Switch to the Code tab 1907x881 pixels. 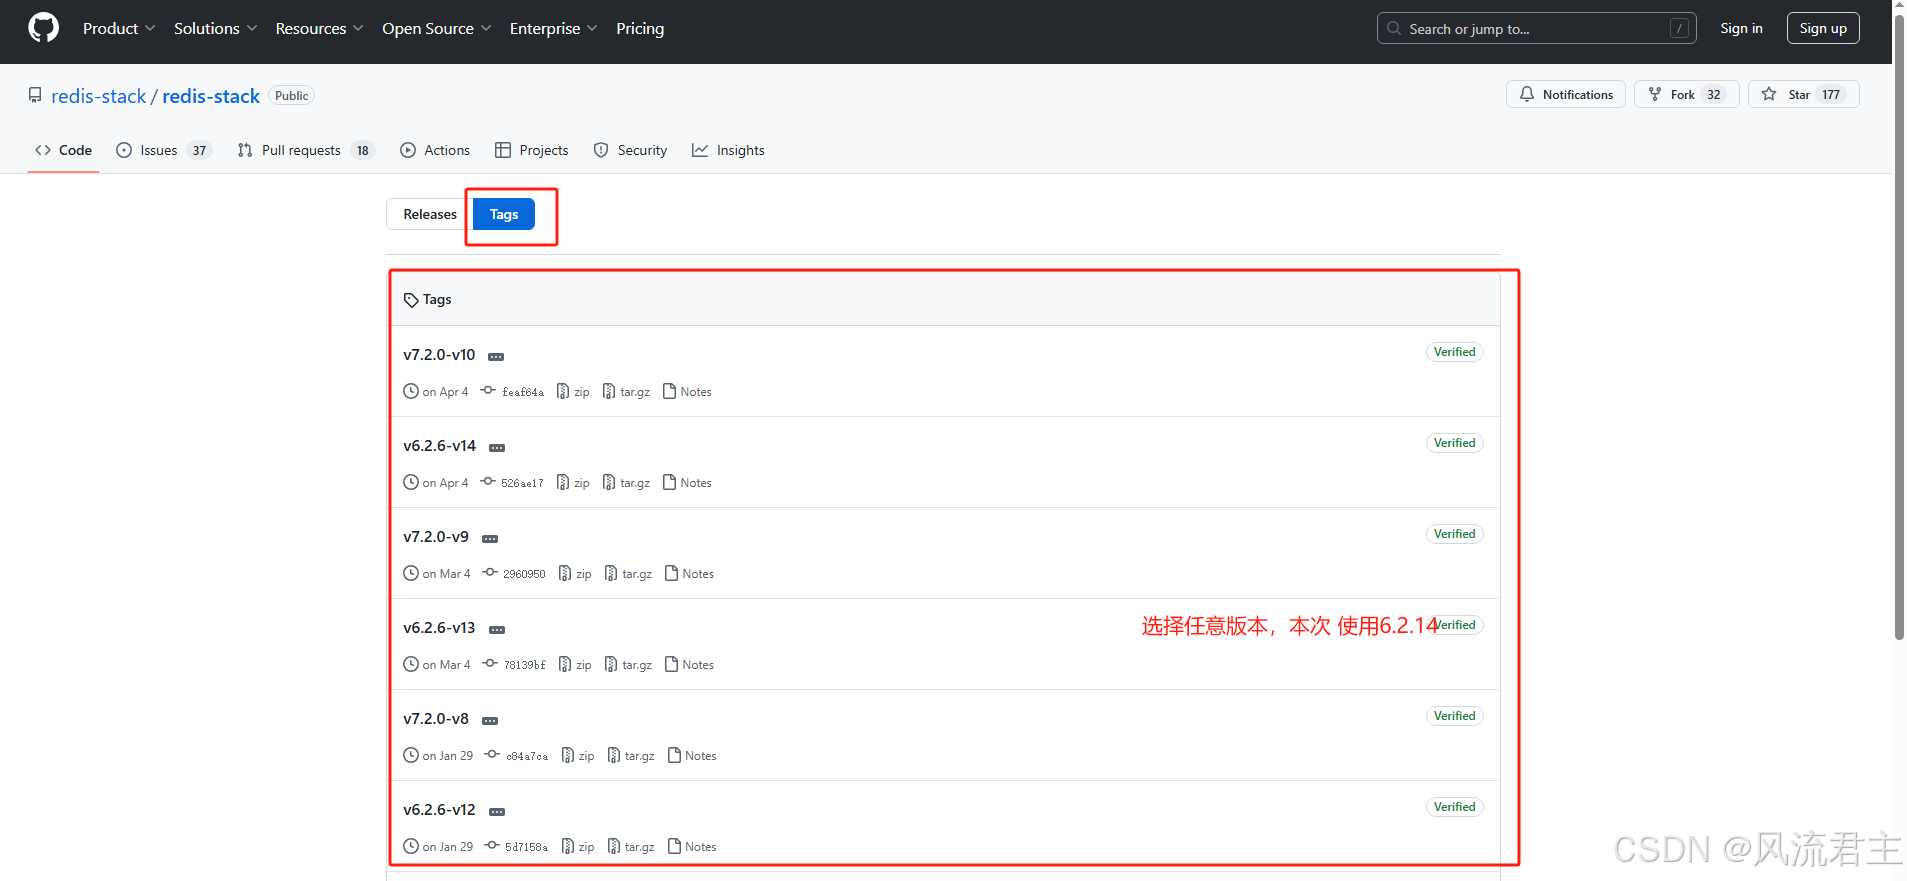[63, 150]
